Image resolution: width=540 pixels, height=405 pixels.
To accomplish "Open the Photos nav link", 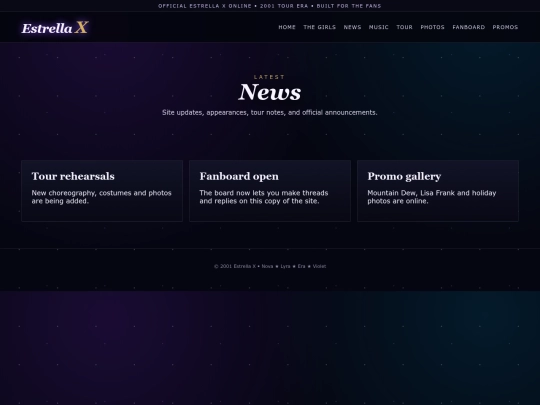I will coord(433,27).
